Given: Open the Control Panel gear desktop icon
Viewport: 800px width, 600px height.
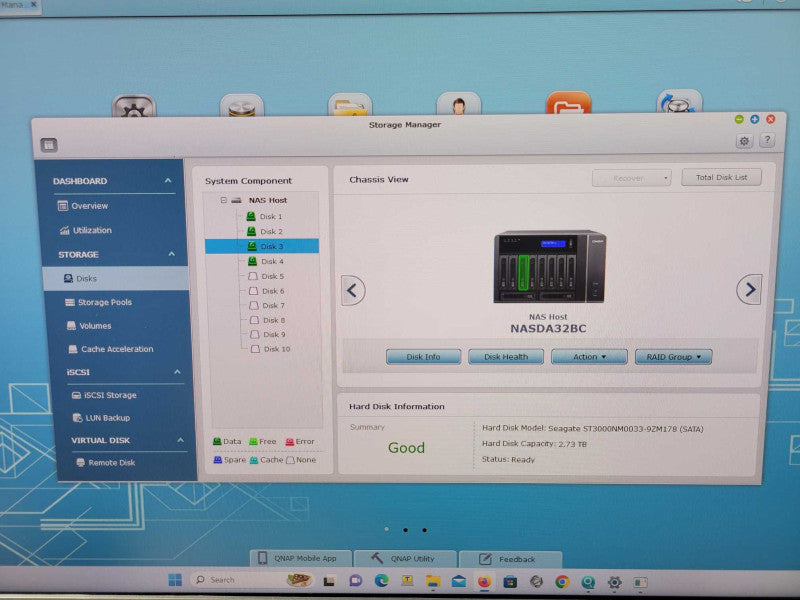Looking at the screenshot, I should click(x=134, y=106).
